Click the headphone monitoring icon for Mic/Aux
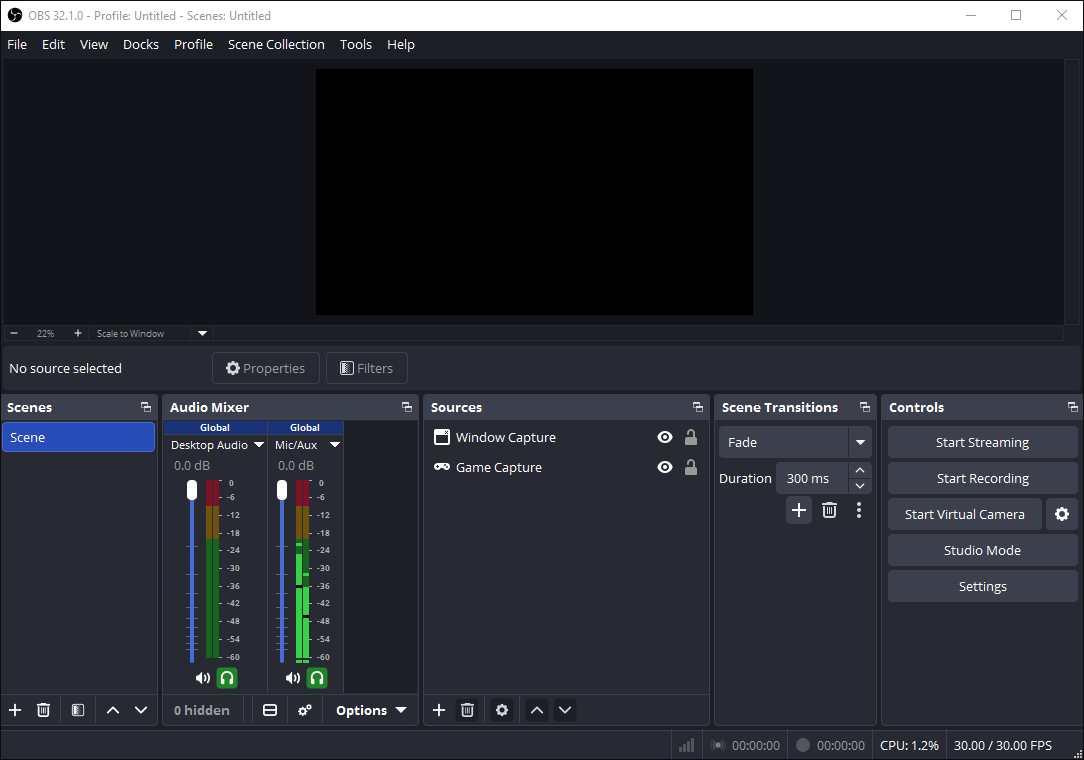Image resolution: width=1084 pixels, height=760 pixels. pyautogui.click(x=317, y=677)
